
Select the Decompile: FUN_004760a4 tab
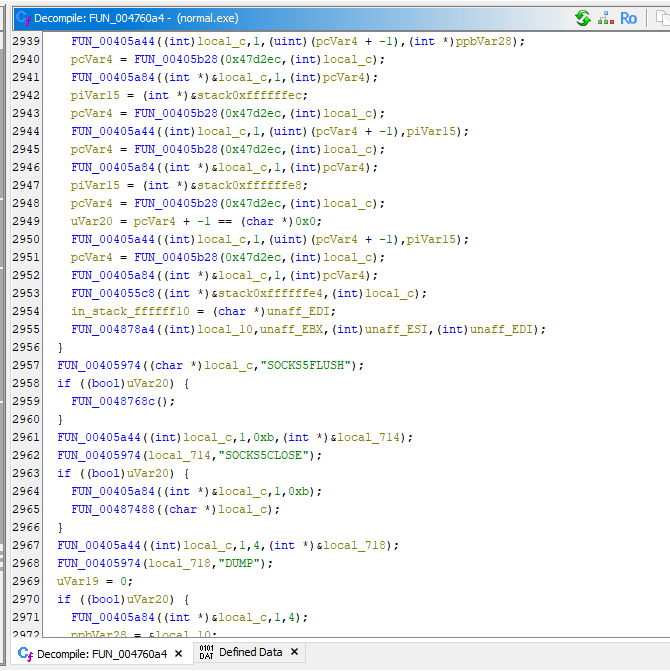coord(102,653)
